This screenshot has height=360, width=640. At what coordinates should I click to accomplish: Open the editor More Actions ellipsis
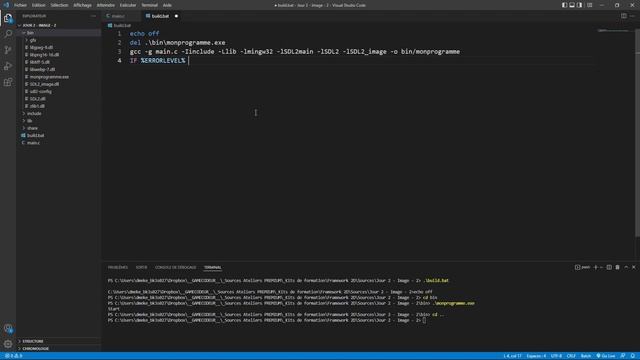point(632,16)
